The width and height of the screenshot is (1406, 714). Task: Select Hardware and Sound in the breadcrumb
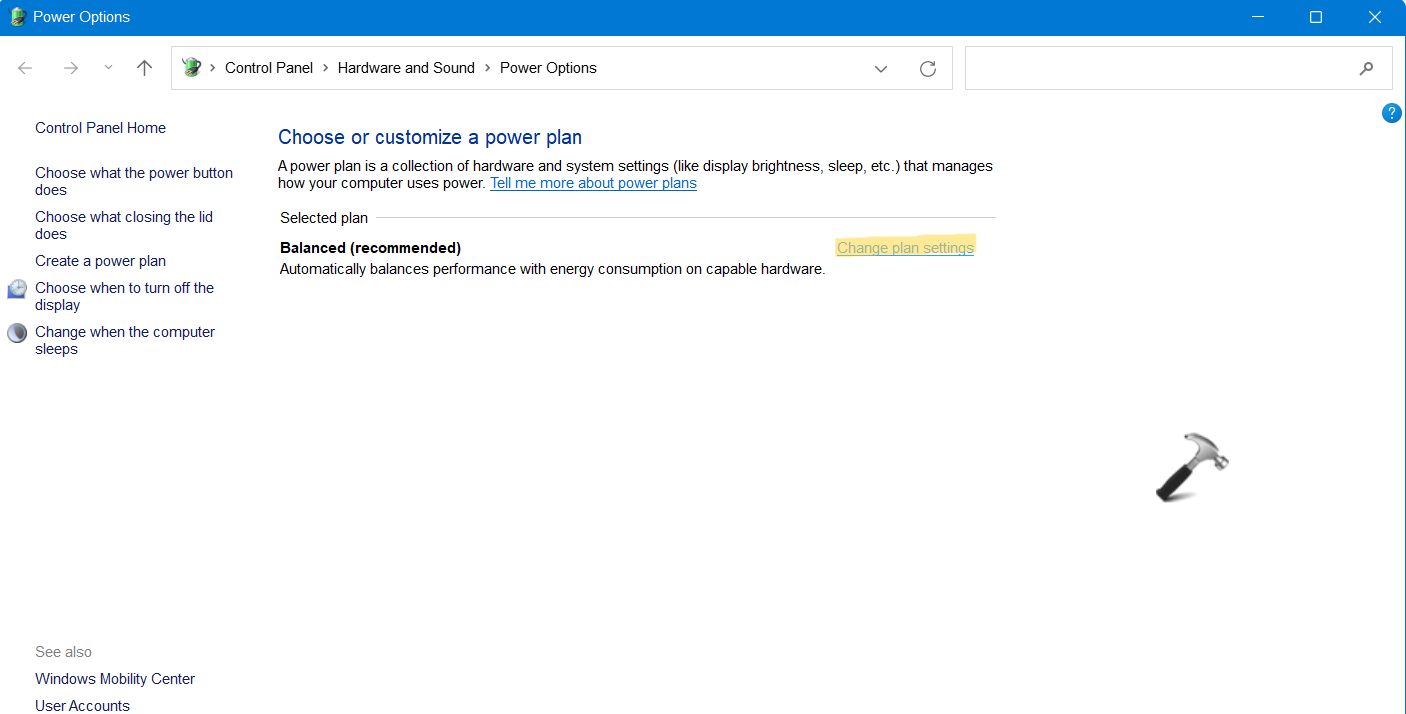406,67
